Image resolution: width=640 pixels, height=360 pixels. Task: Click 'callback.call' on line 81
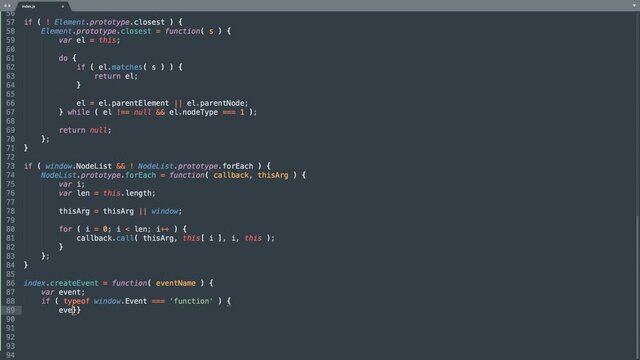pos(105,238)
